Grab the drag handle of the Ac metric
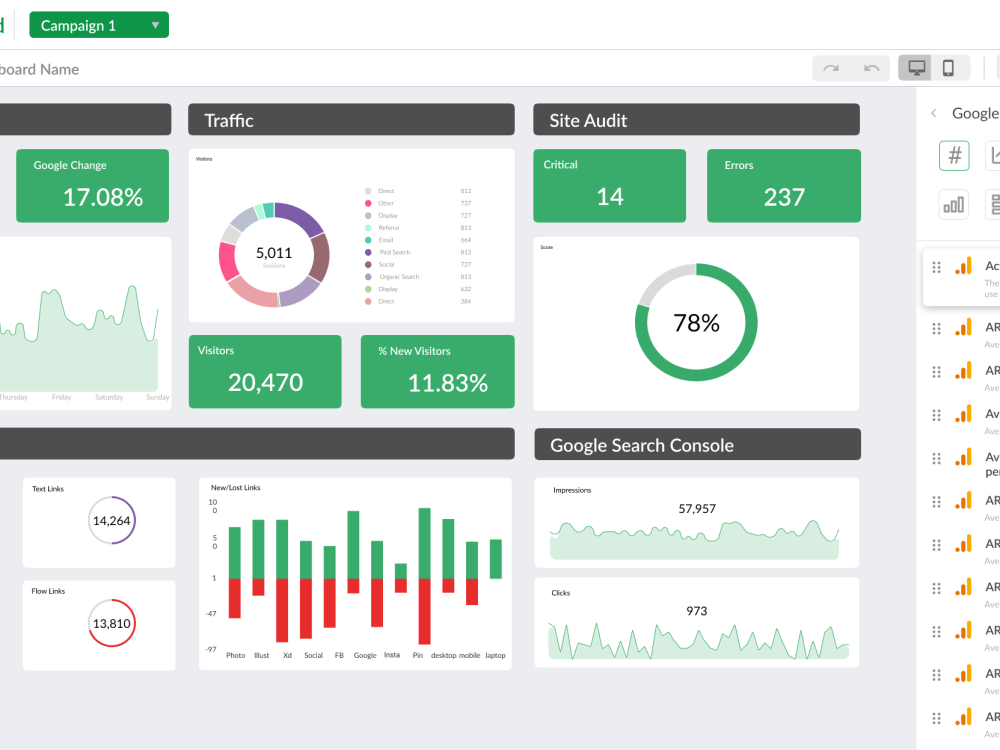Screen dimensions: 1000x750 click(x=936, y=267)
